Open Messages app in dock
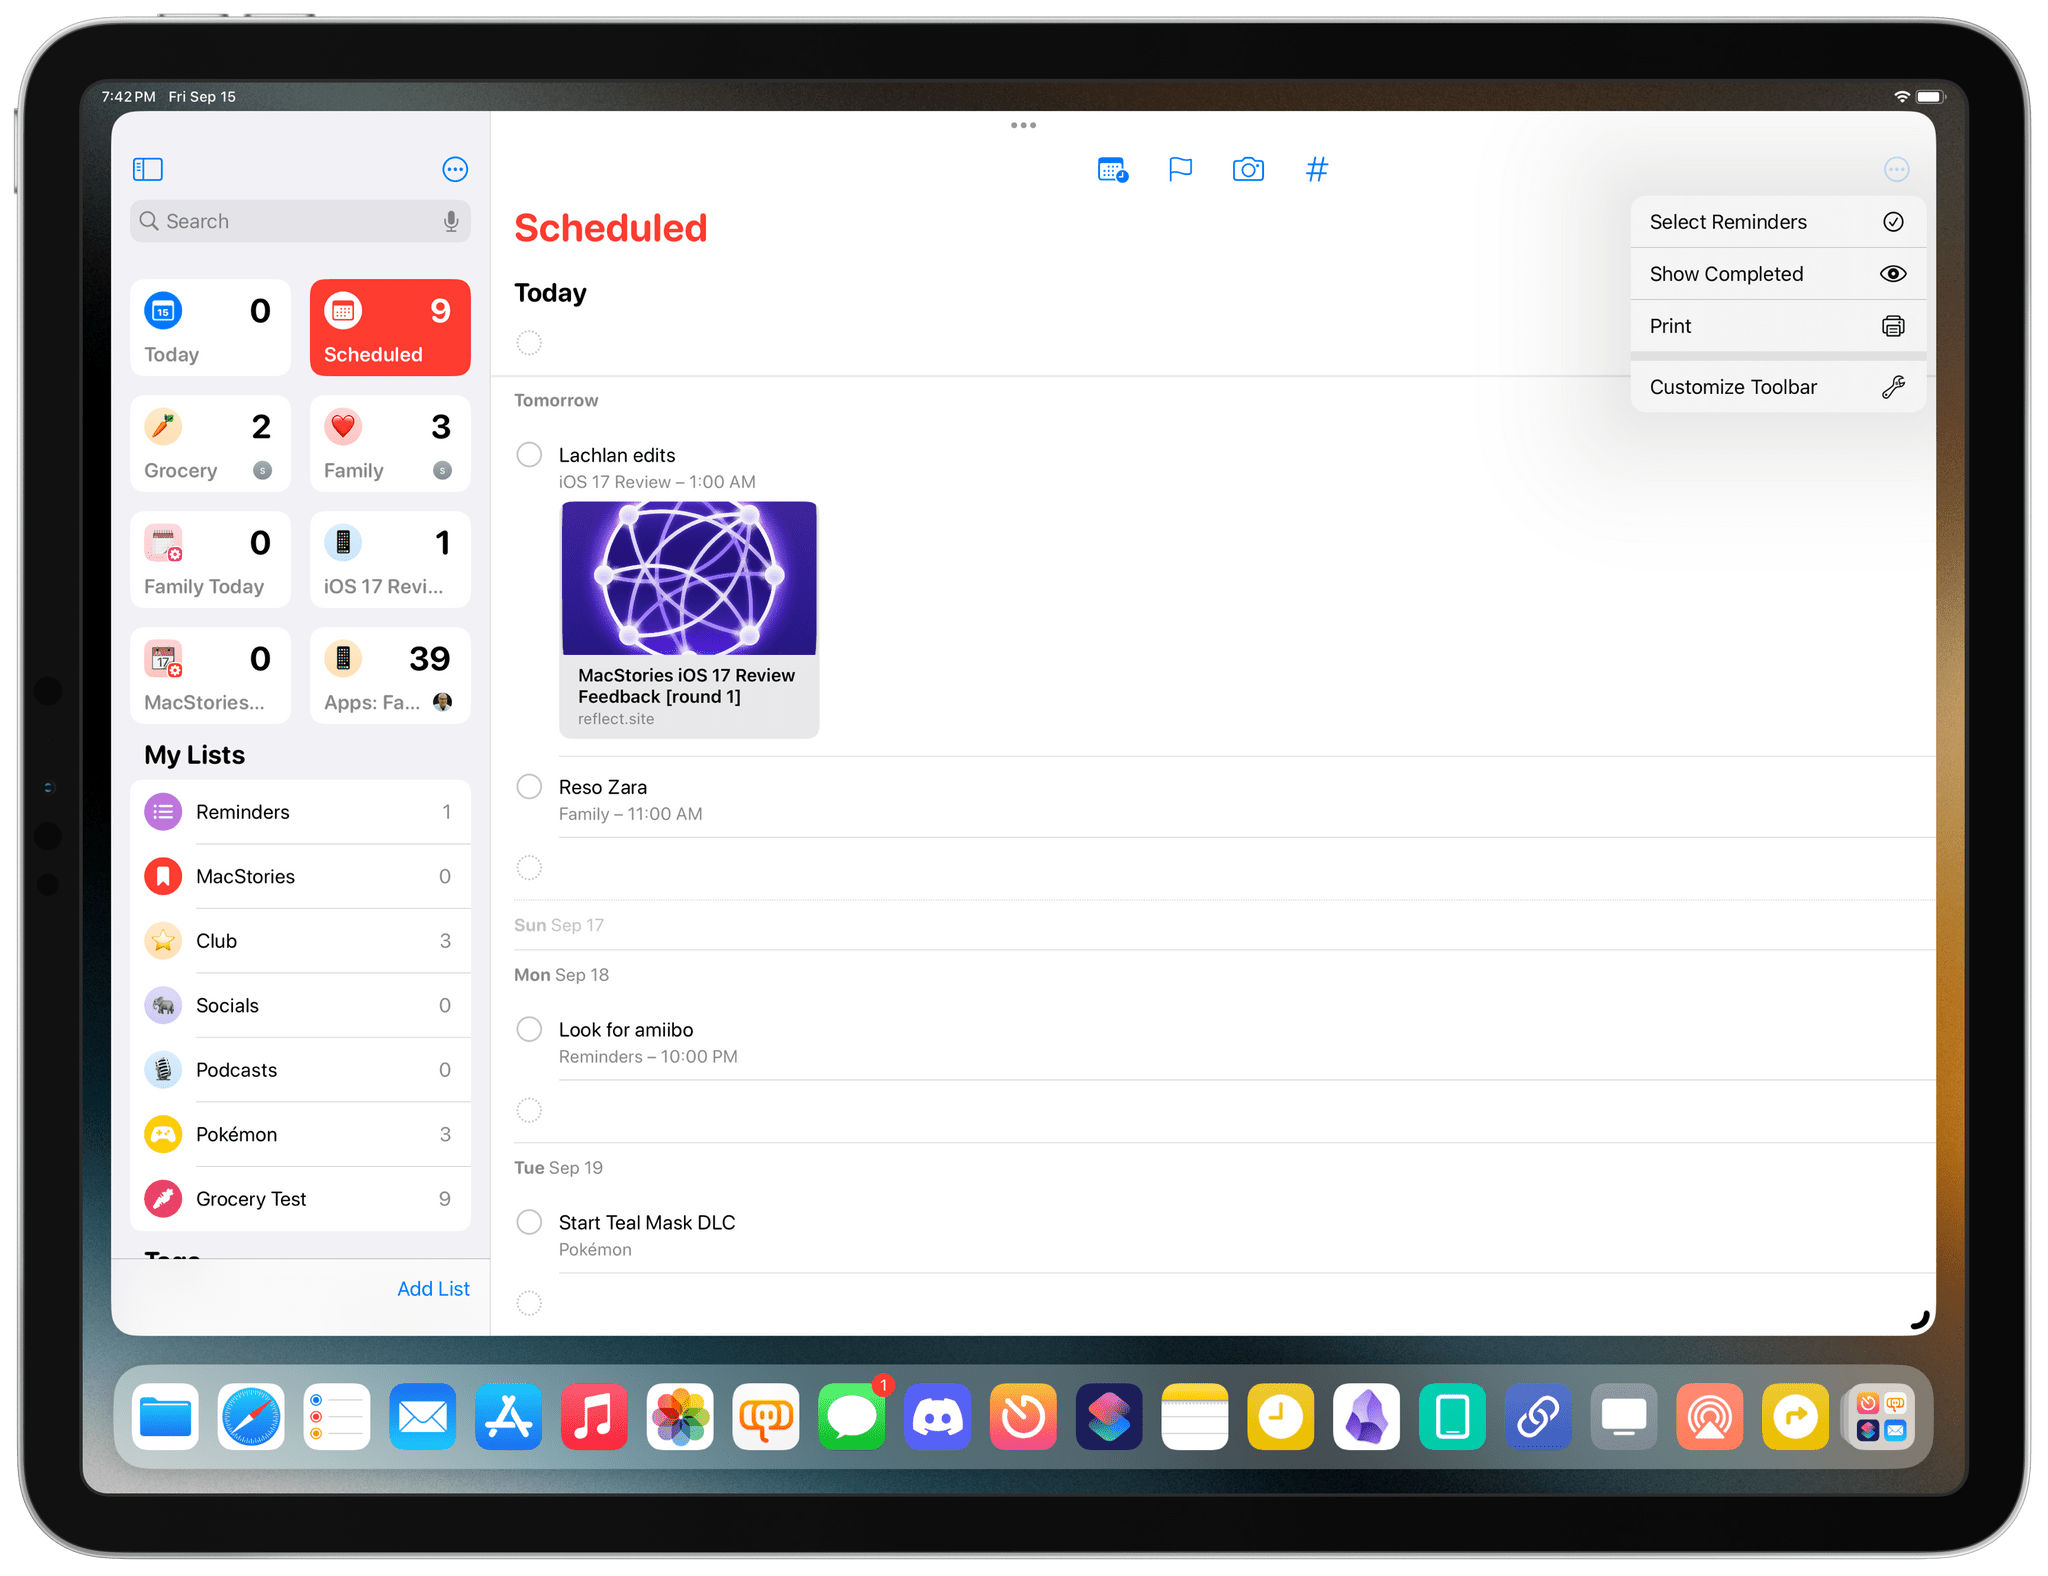Screen dimensions: 2048x1576 click(x=852, y=1416)
